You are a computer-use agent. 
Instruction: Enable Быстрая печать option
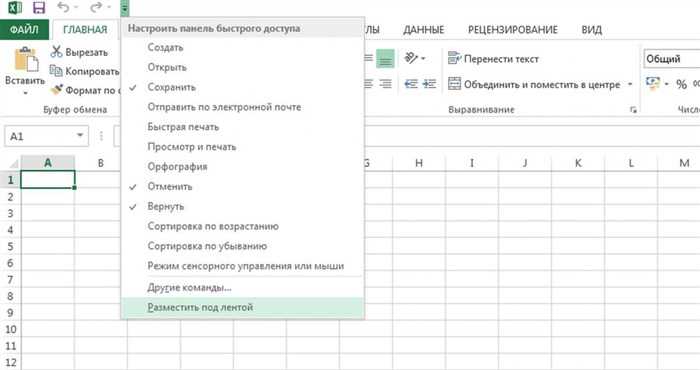[x=243, y=127]
